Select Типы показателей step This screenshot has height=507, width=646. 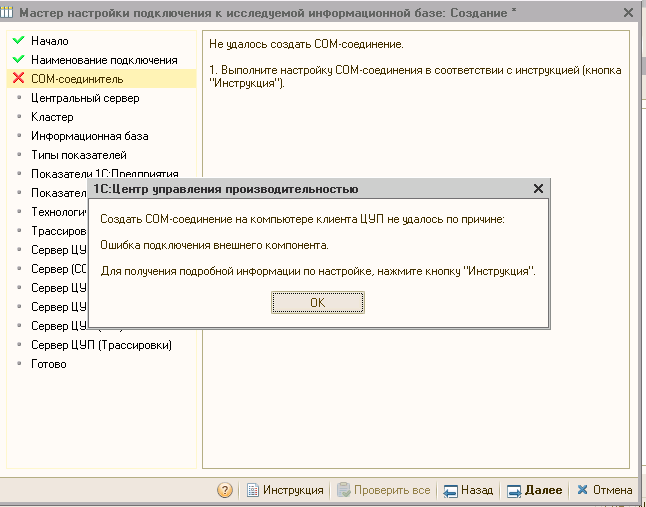[x=101, y=155]
